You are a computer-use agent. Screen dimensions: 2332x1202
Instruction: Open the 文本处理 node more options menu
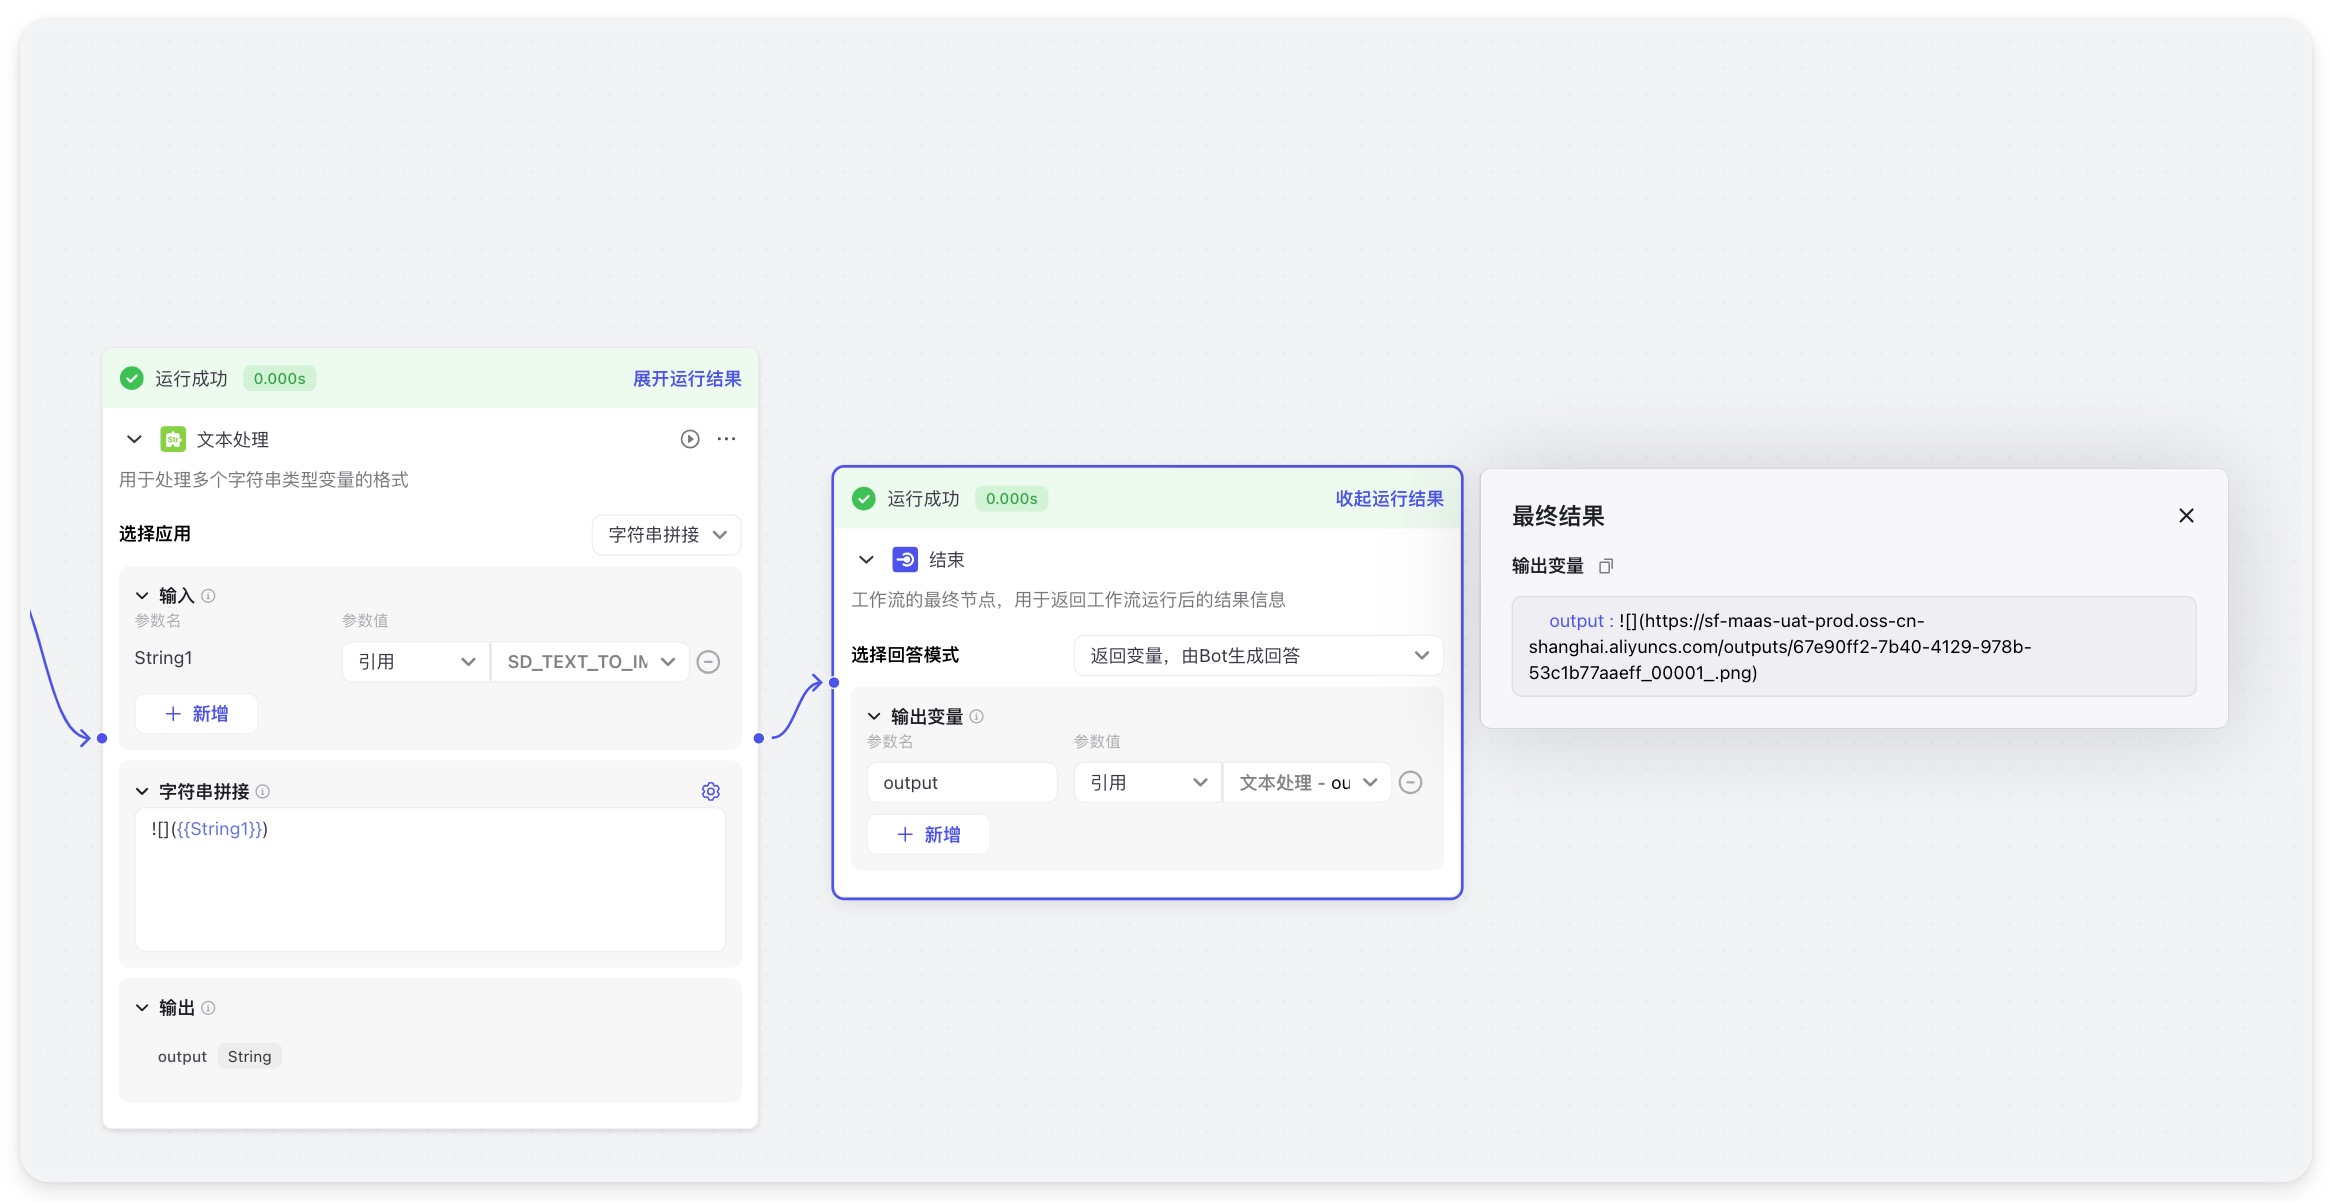pyautogui.click(x=727, y=439)
